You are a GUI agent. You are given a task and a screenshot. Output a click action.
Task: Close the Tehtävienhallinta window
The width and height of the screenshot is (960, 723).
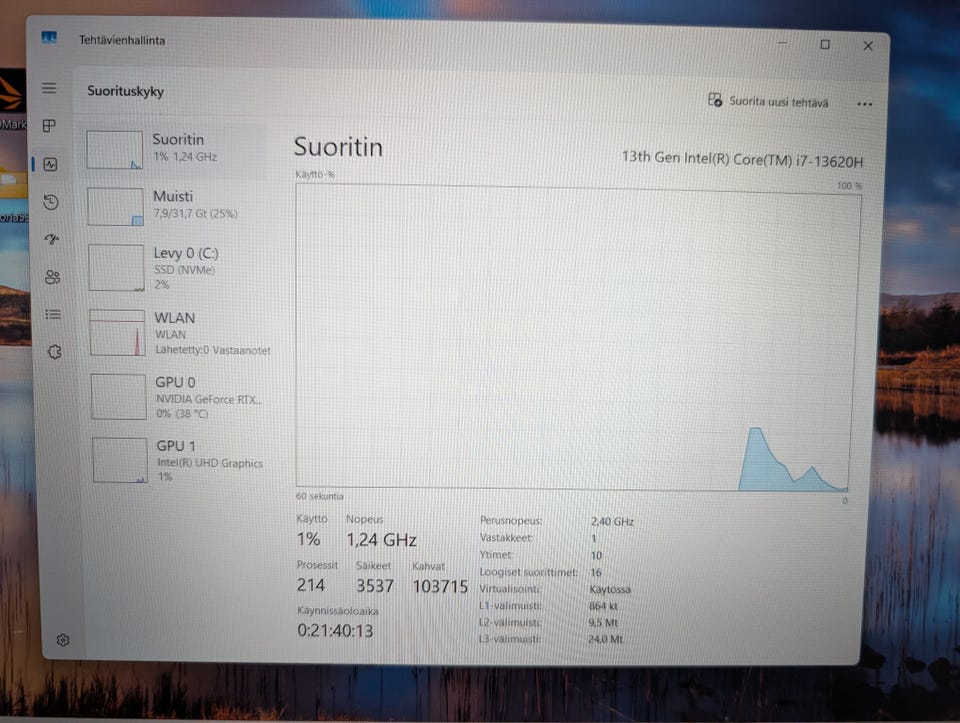tap(868, 46)
